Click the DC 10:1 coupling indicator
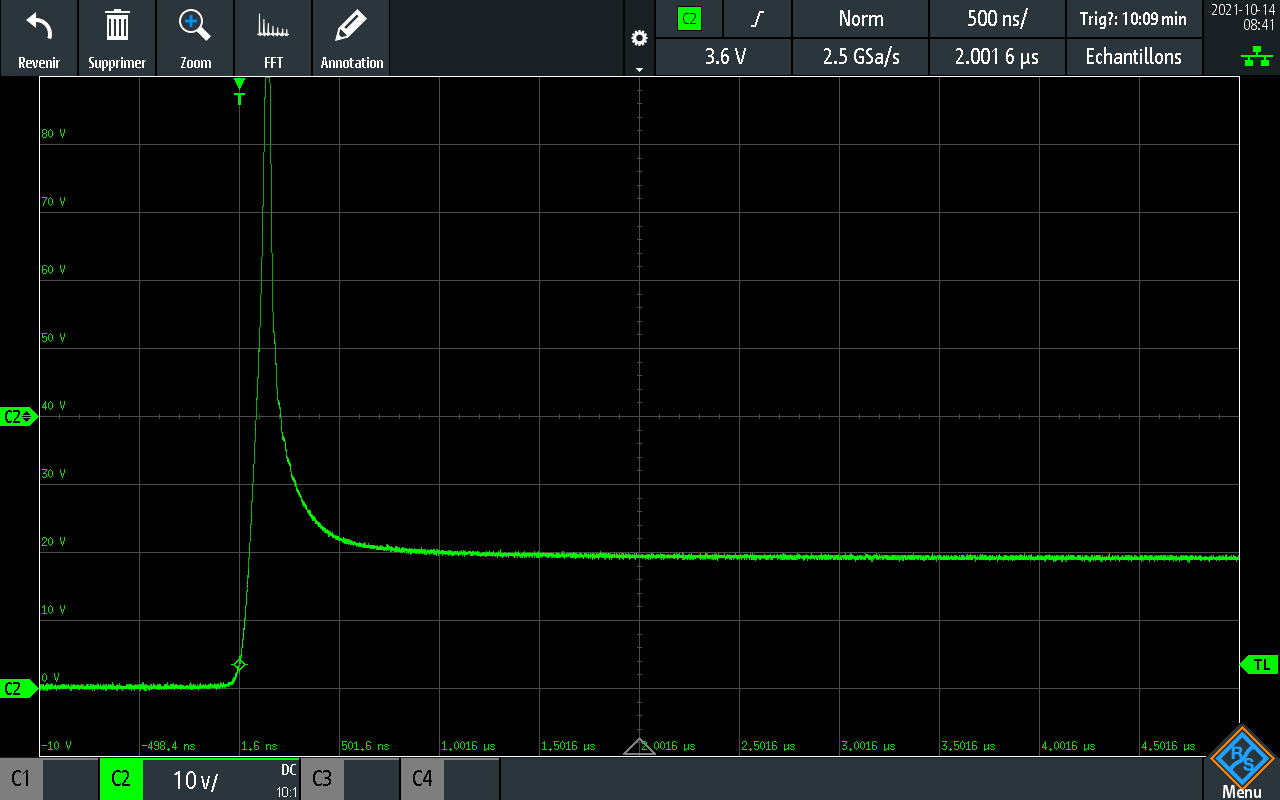 [x=287, y=779]
